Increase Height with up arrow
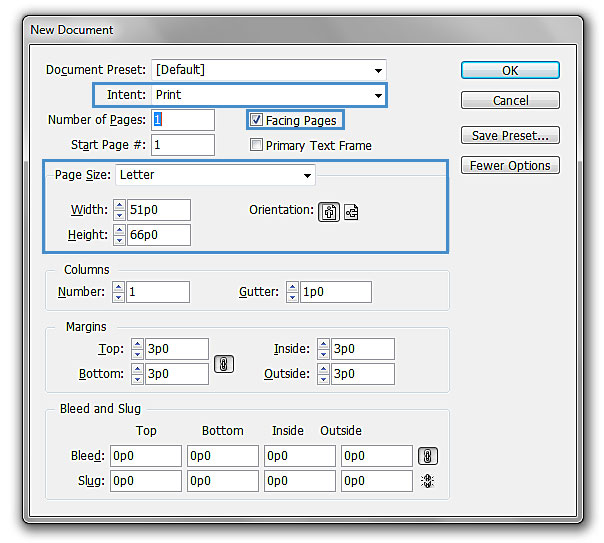Screen dimensions: 604x543 (x=119, y=230)
